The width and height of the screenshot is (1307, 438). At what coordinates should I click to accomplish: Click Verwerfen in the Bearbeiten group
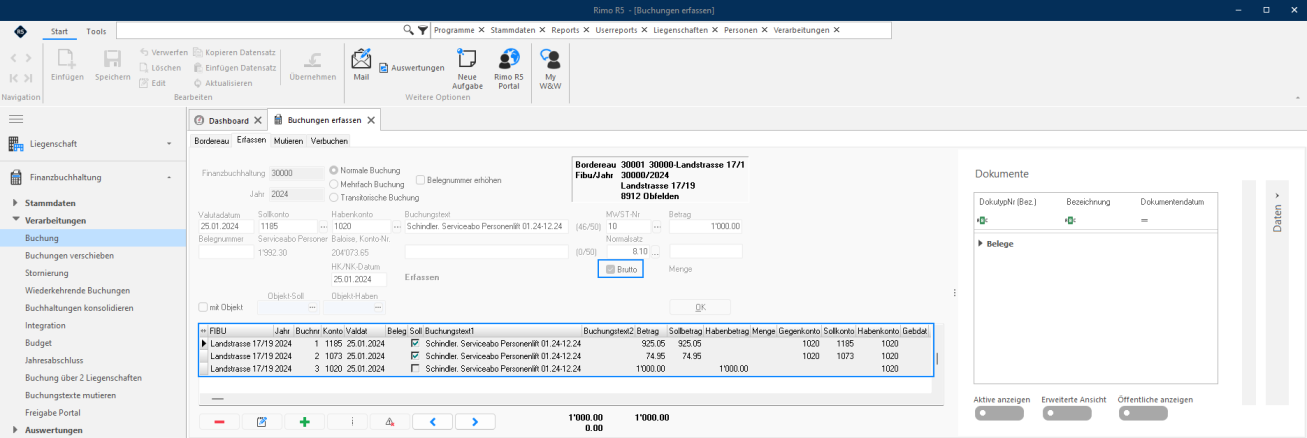tap(162, 52)
